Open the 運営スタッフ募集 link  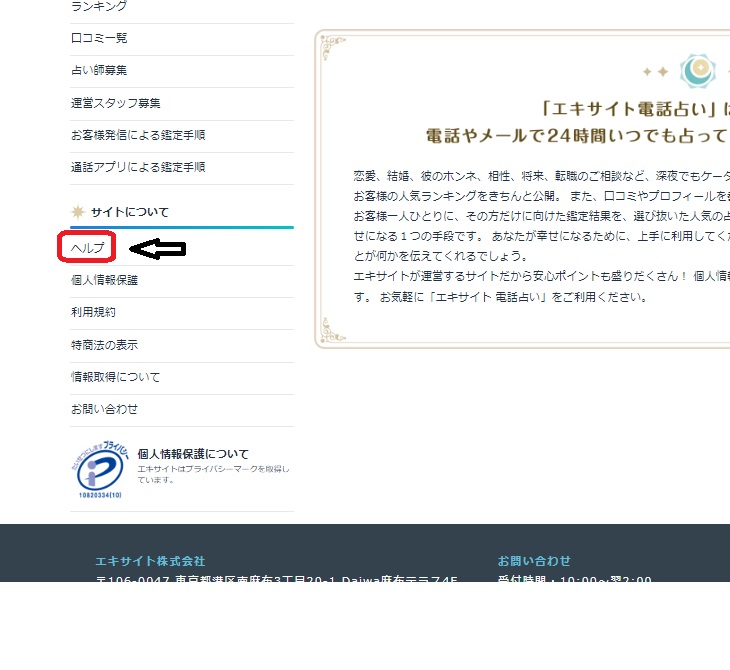point(116,103)
